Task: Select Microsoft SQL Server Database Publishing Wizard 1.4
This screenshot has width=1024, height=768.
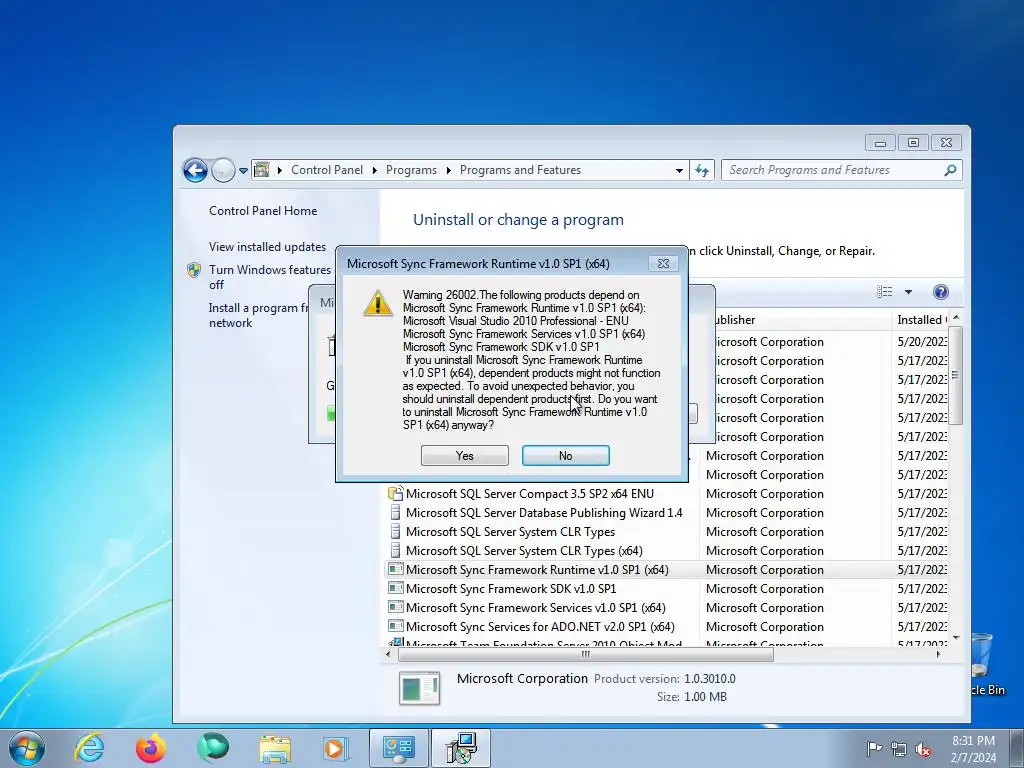Action: (543, 513)
